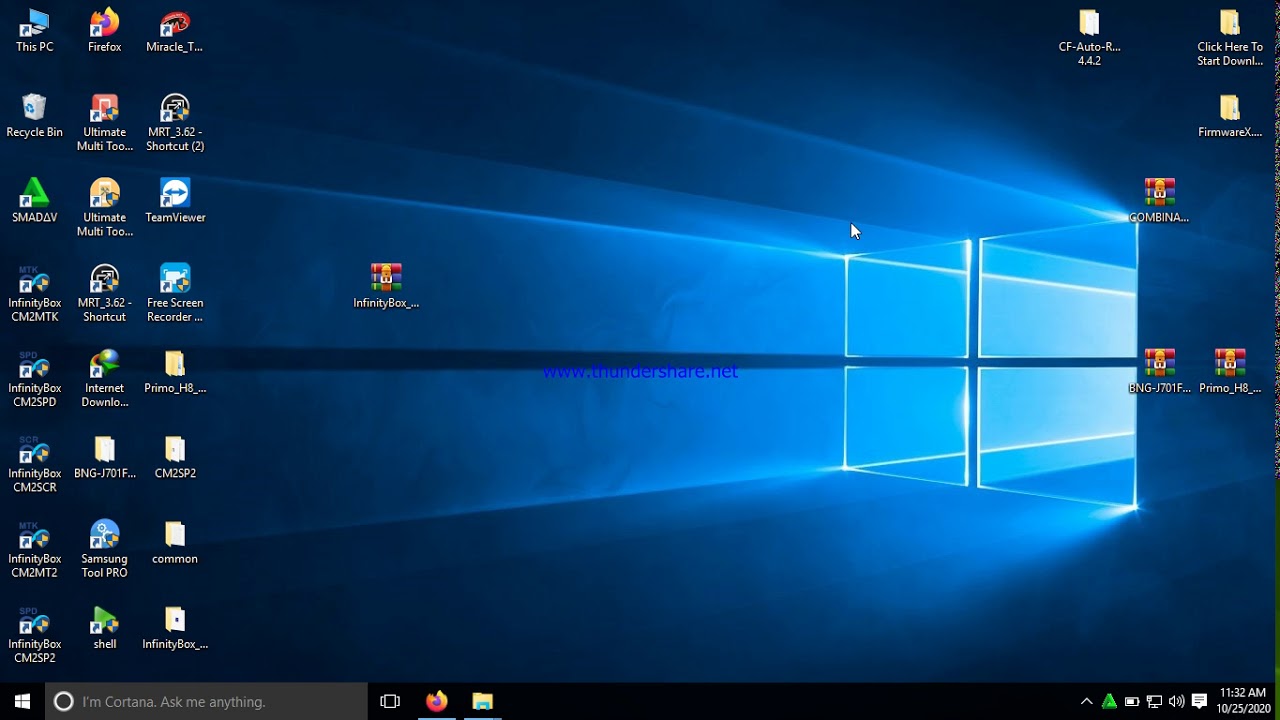Viewport: 1280px width, 720px height.
Task: Click the Smadav tray icon
Action: click(1109, 701)
